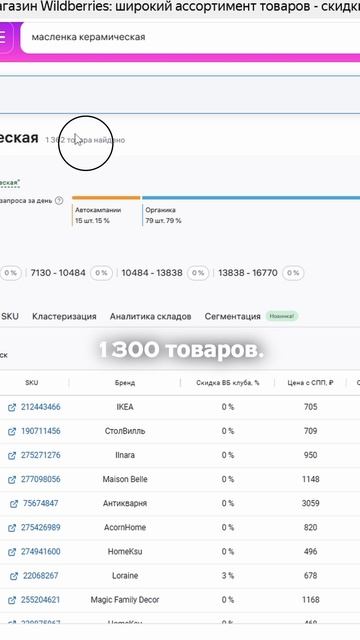Click the Magic Family Decor brand cell

coord(125,600)
